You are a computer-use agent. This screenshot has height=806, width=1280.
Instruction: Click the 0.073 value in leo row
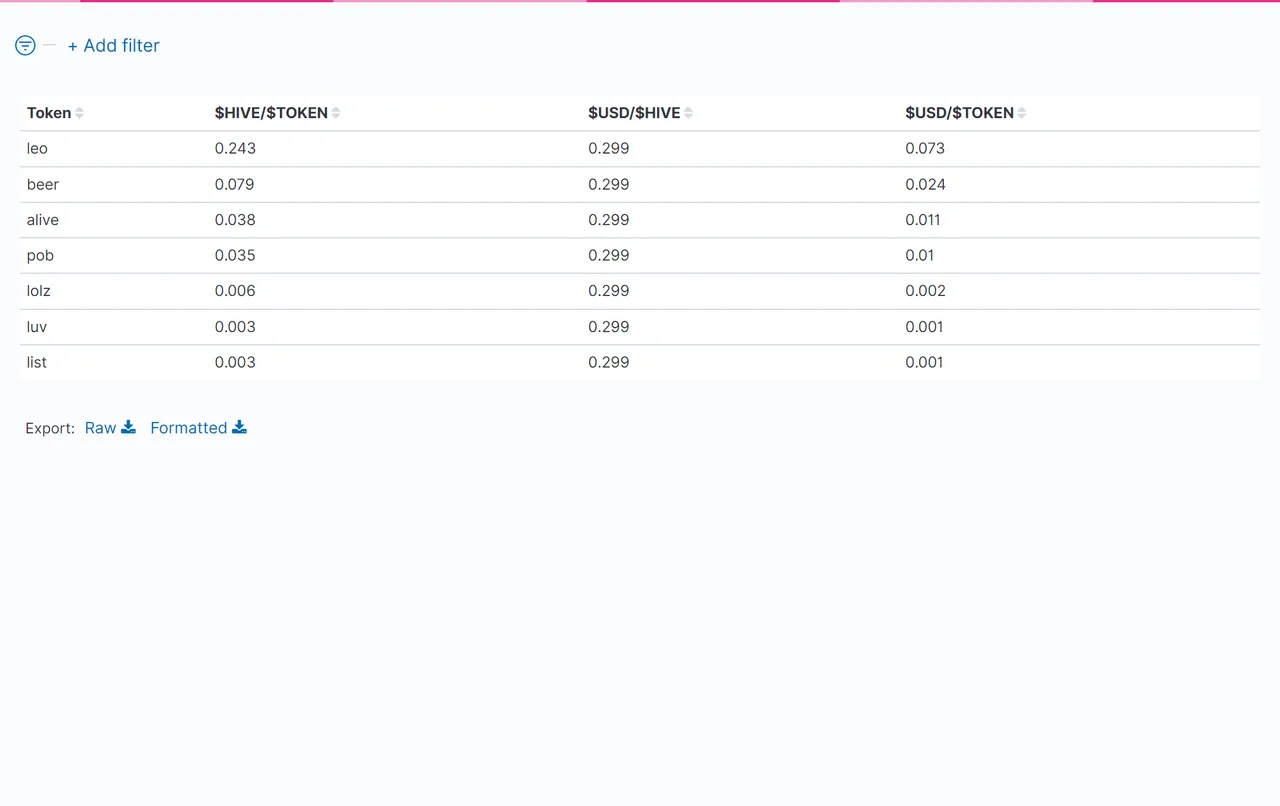point(925,149)
